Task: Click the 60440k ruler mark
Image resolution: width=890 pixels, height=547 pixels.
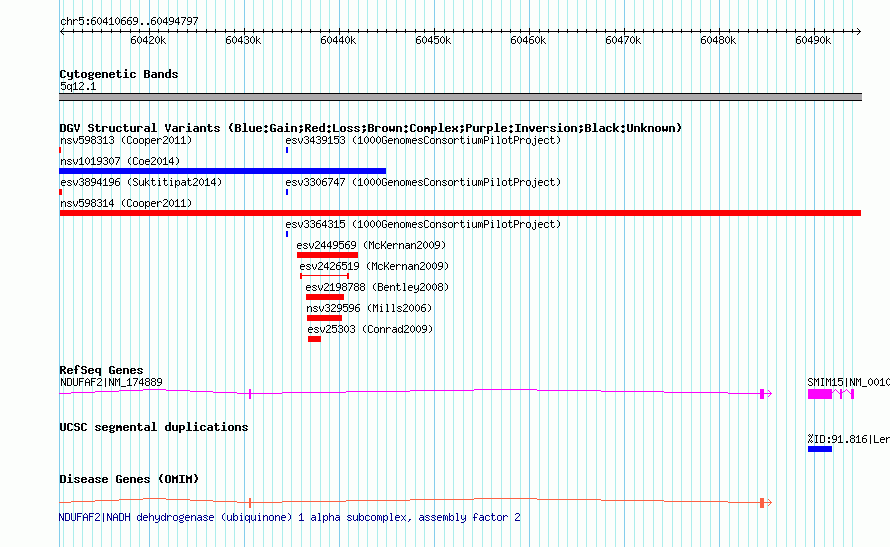Action: pyautogui.click(x=338, y=40)
